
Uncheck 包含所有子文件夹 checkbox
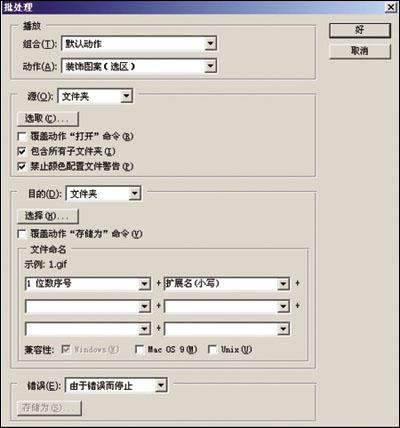[22, 152]
